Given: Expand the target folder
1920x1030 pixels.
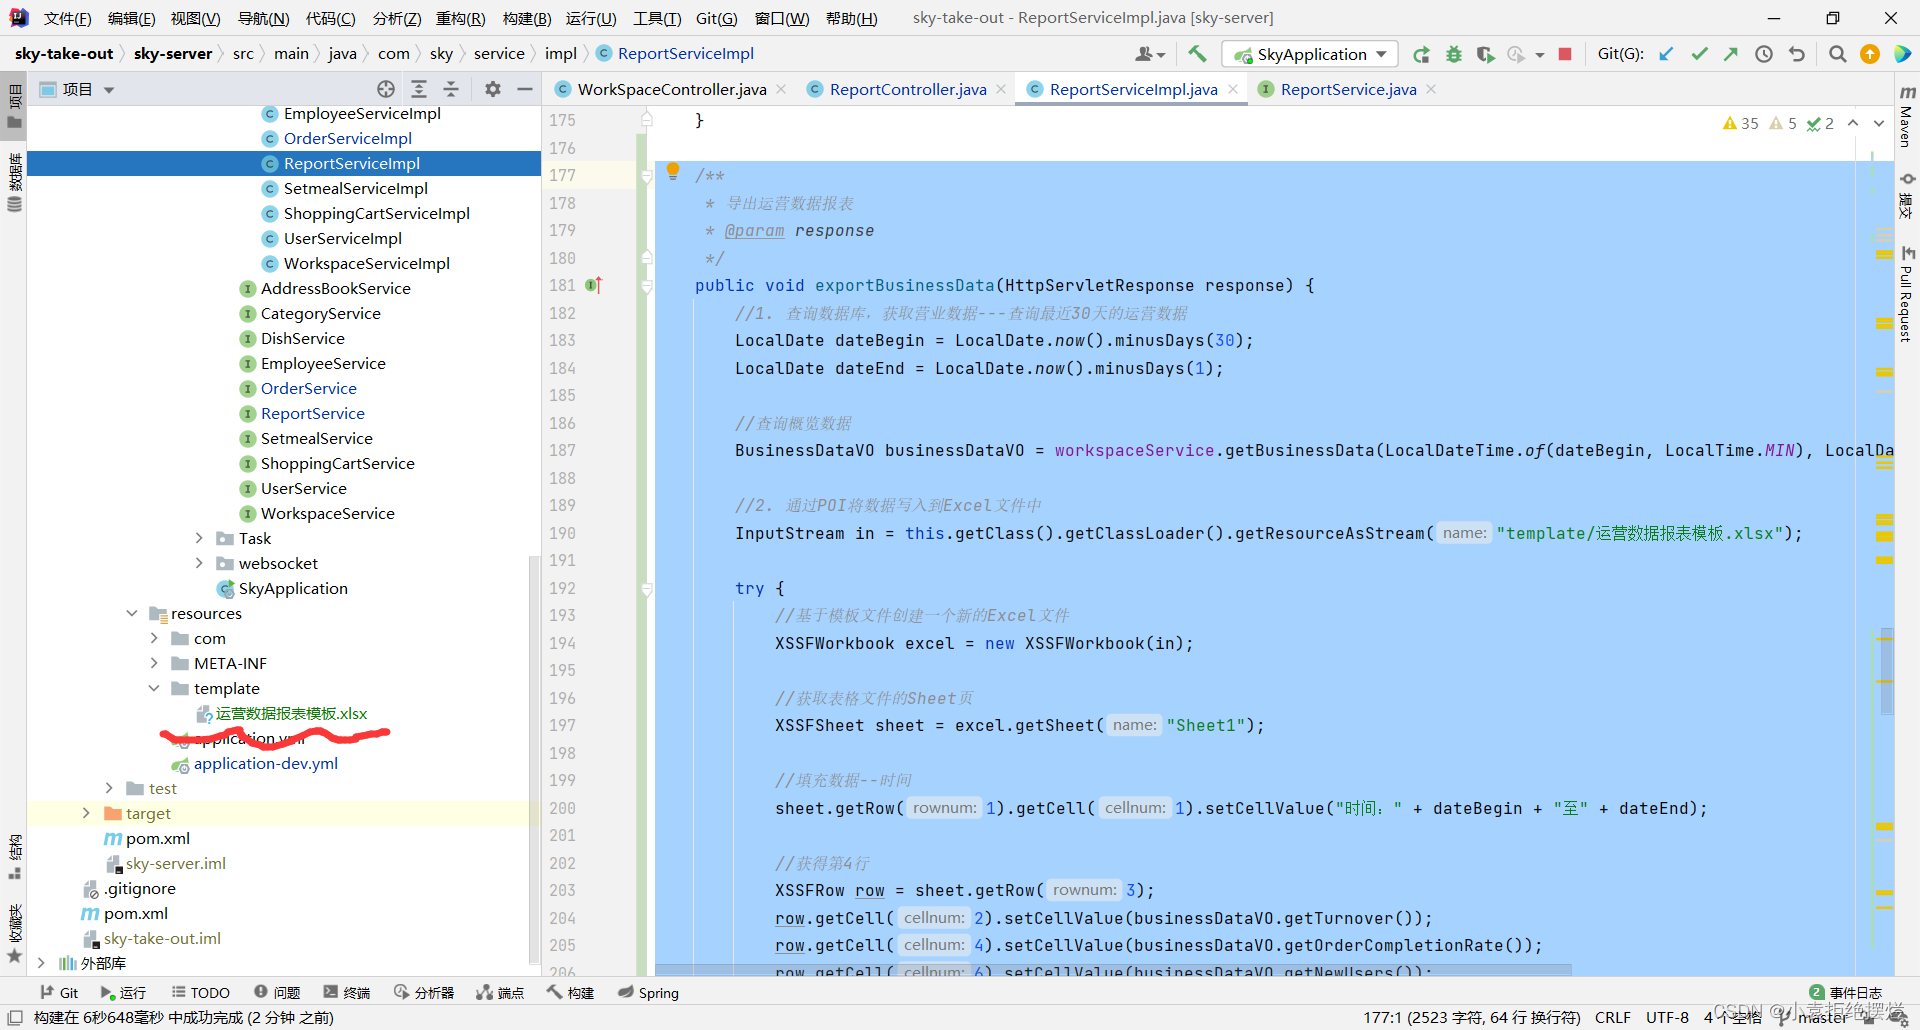Looking at the screenshot, I should [x=87, y=813].
